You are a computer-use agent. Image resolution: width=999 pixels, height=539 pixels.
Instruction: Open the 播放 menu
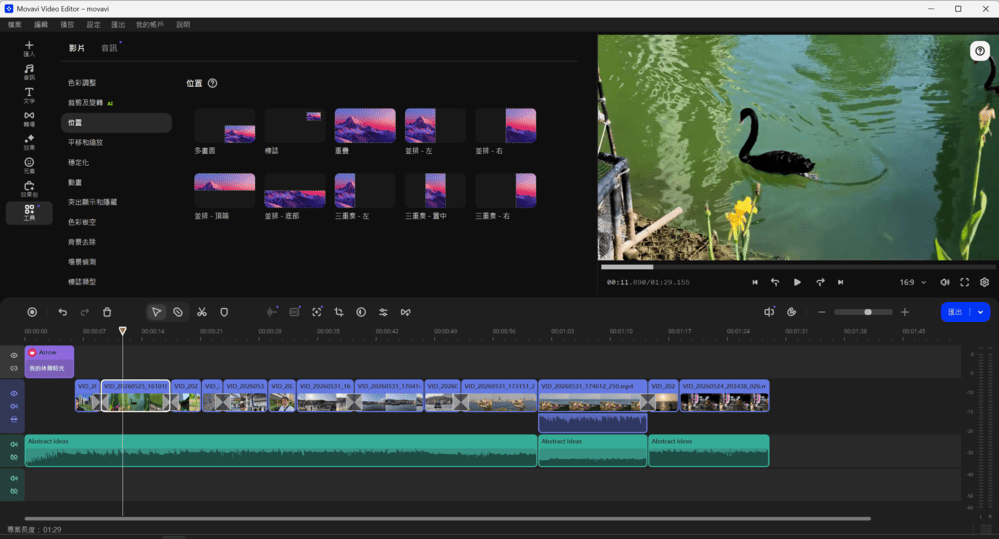click(67, 25)
